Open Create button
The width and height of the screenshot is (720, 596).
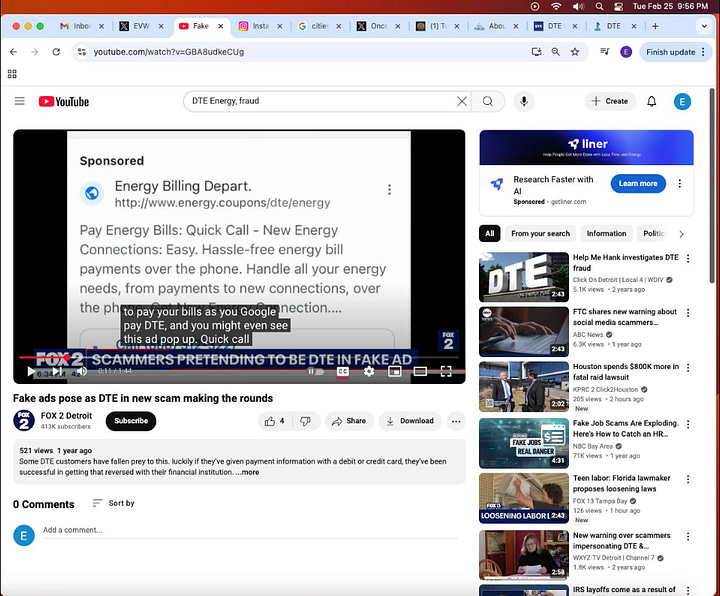pos(610,101)
